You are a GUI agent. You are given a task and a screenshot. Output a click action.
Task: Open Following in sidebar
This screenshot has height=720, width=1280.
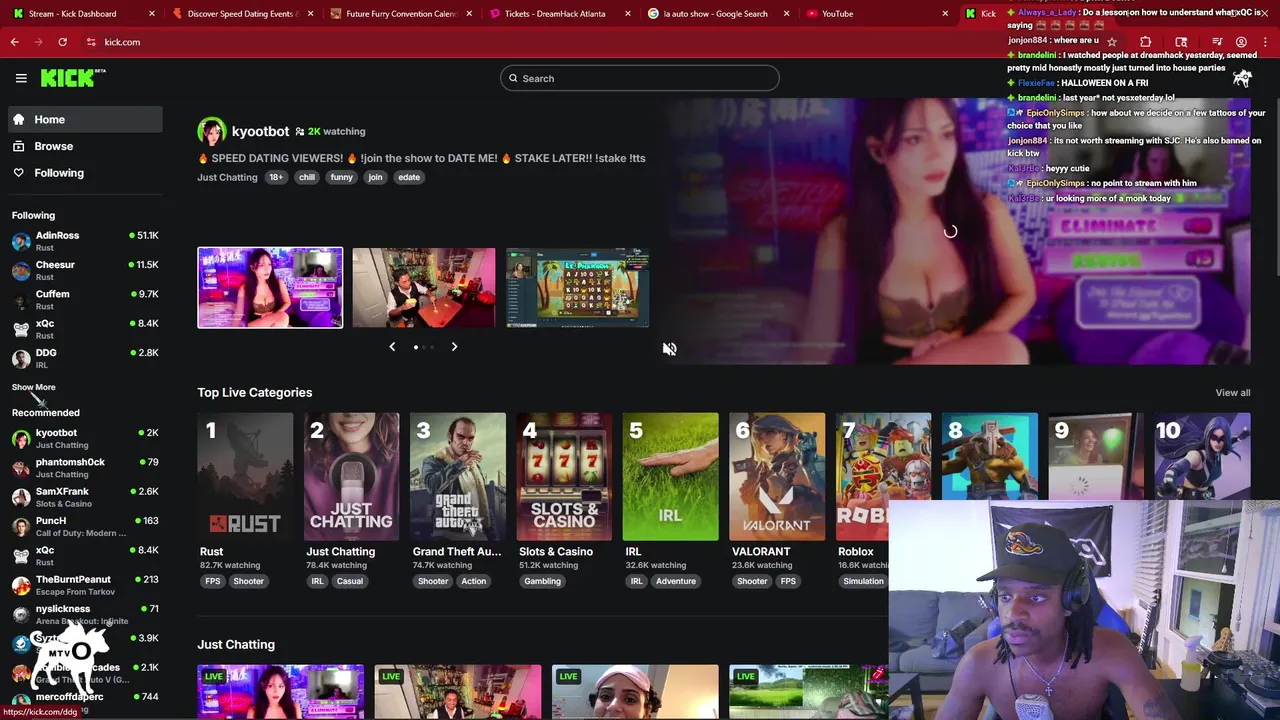coord(85,173)
